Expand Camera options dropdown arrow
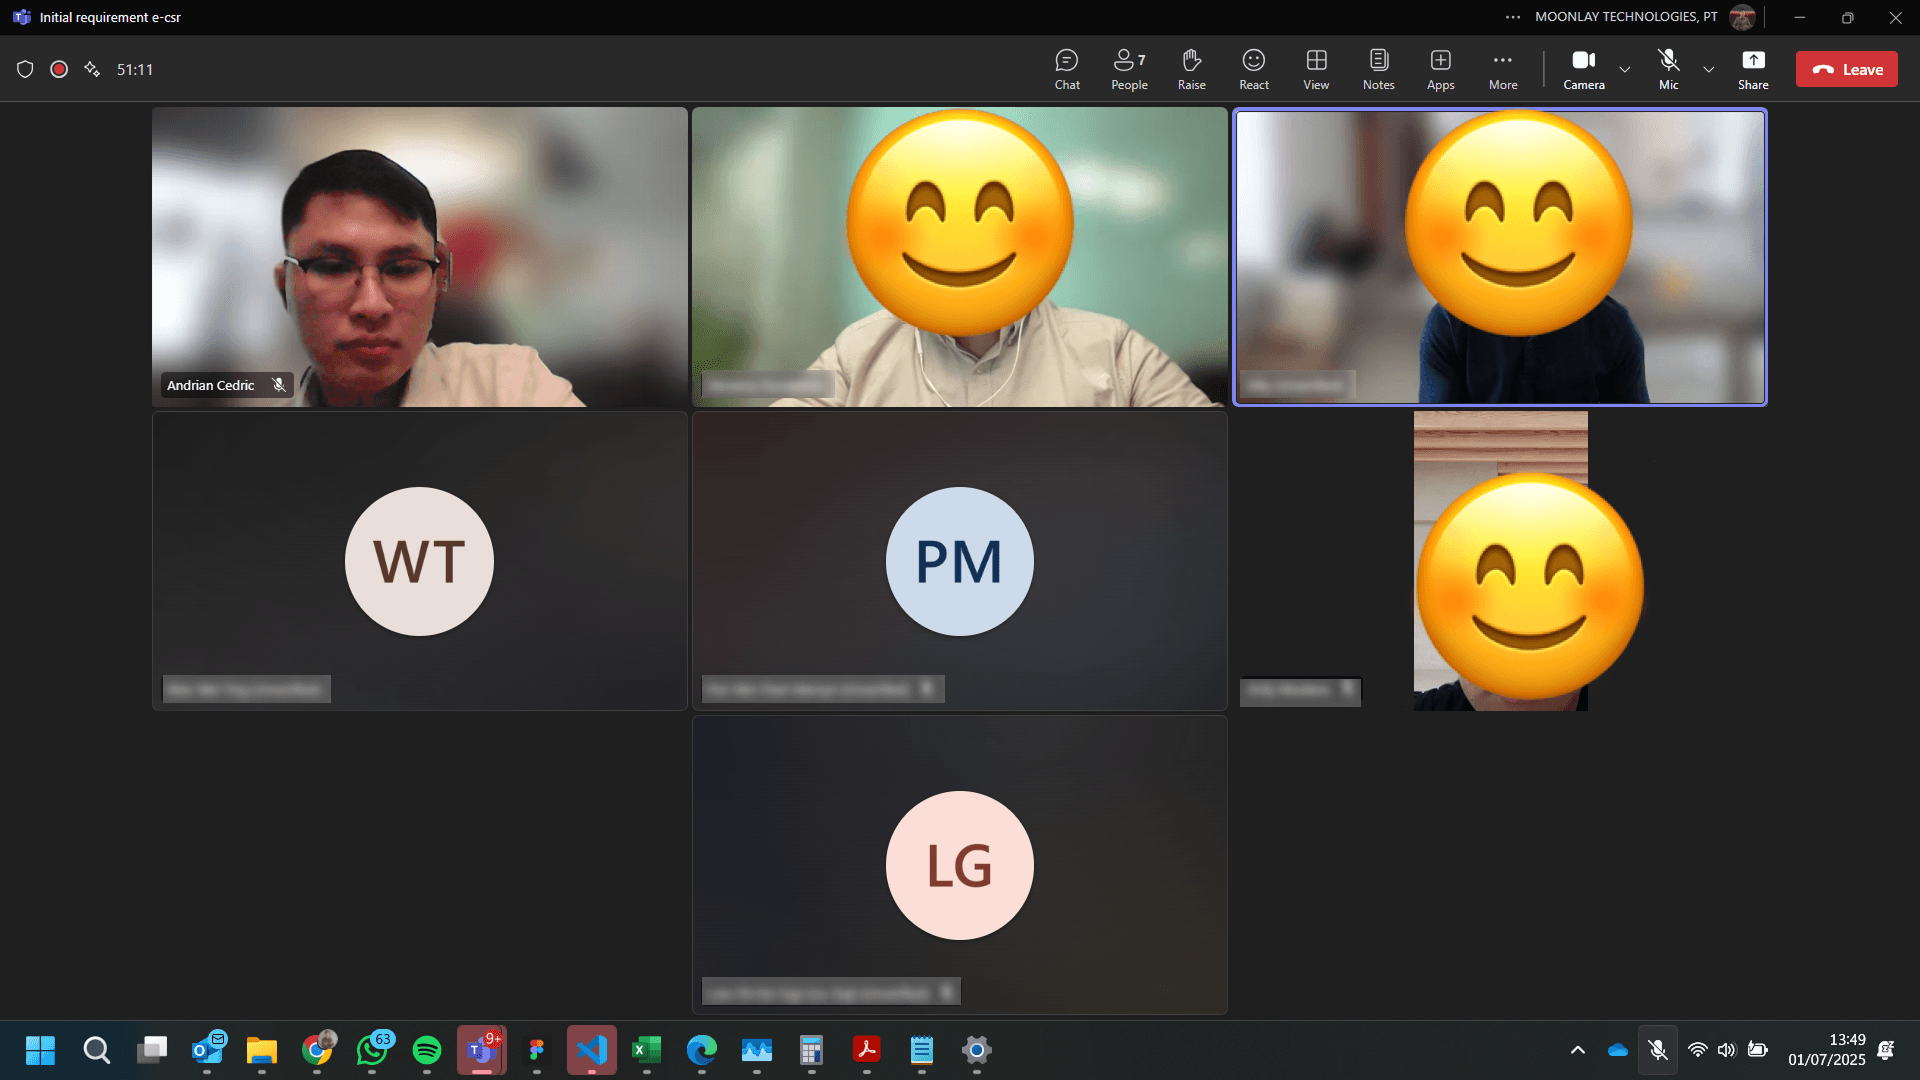The image size is (1920, 1080). tap(1625, 69)
